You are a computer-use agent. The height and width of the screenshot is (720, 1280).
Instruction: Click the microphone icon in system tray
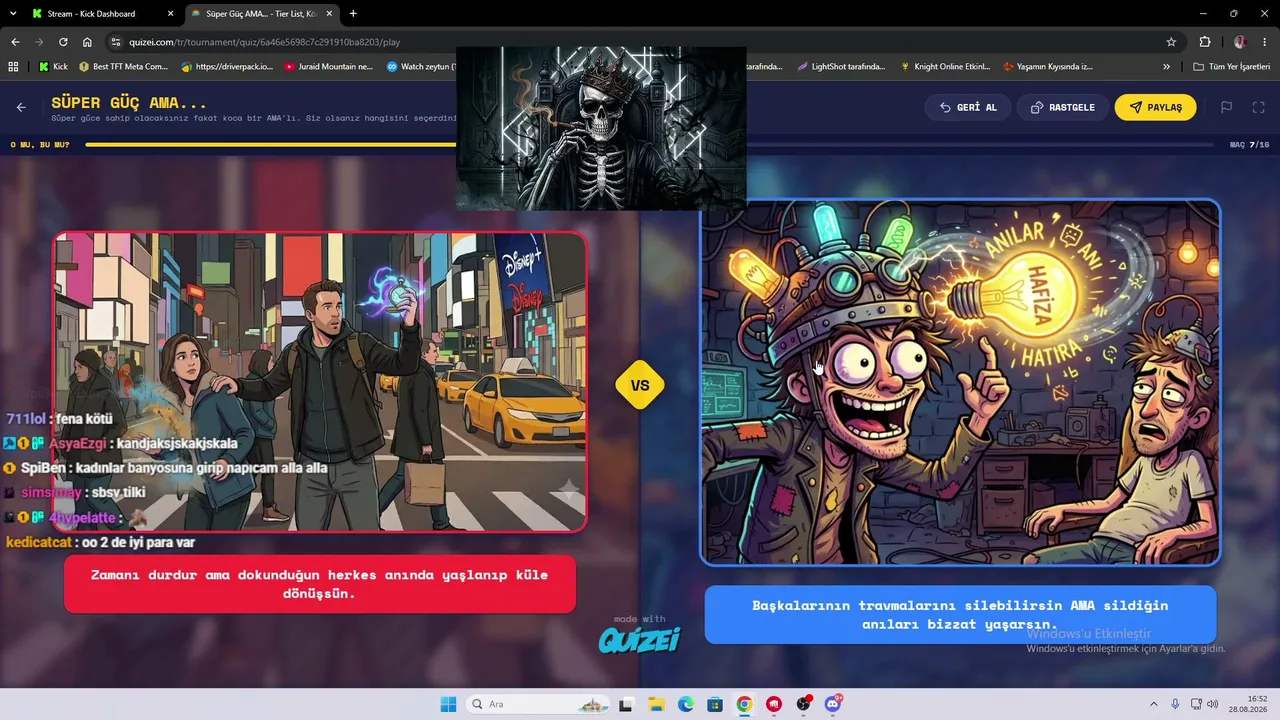coord(1175,704)
